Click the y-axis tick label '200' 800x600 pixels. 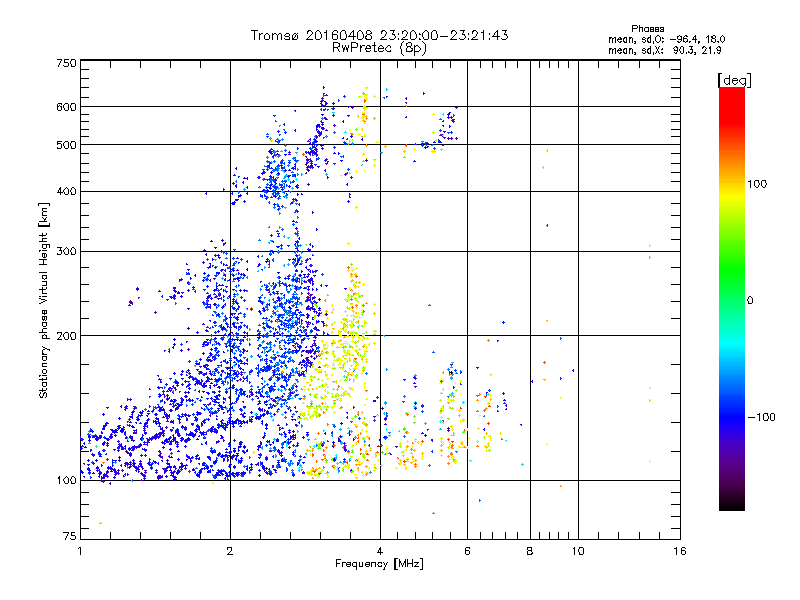coord(66,336)
